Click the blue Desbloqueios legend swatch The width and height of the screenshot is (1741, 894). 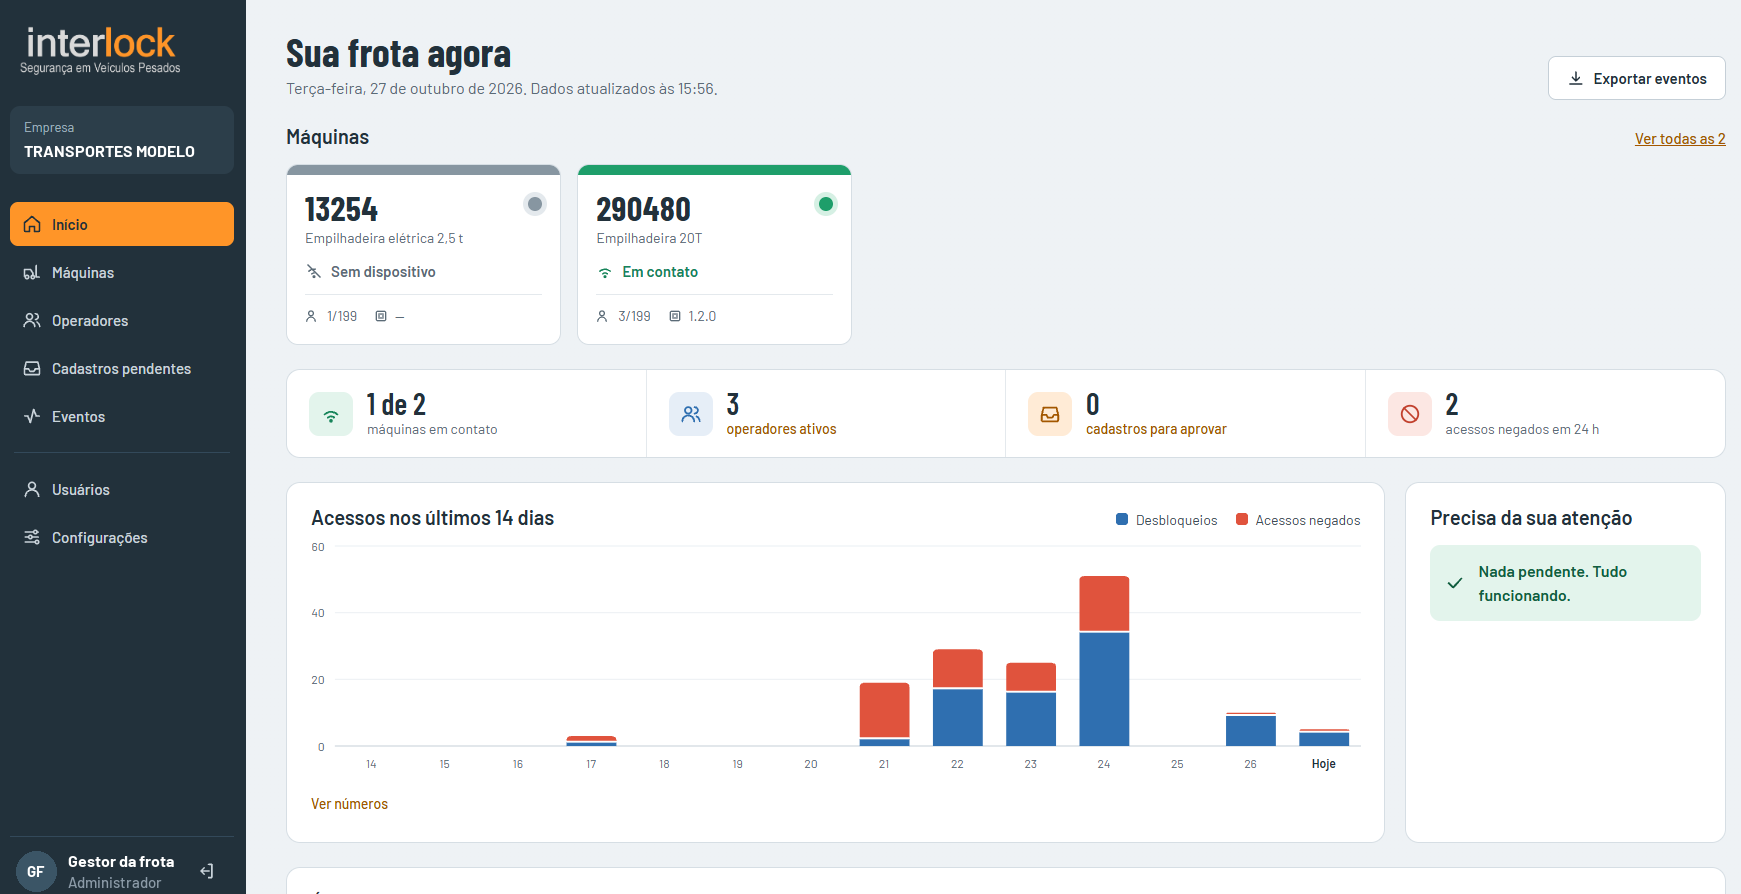click(1122, 519)
